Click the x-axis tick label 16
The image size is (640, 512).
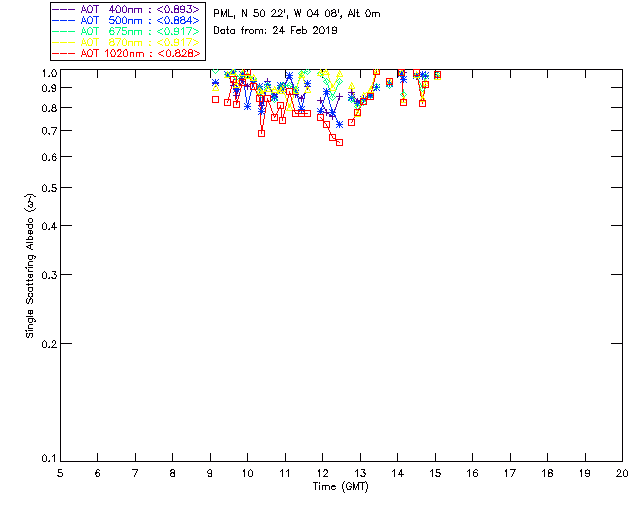(x=472, y=473)
